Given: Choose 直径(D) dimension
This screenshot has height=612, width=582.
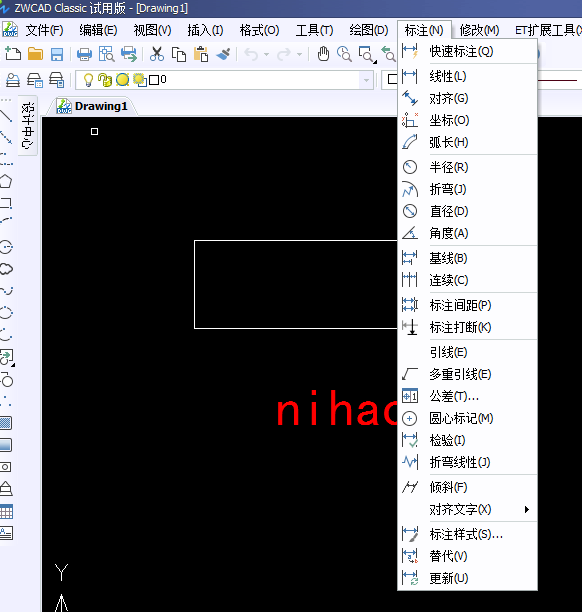Looking at the screenshot, I should click(x=467, y=211).
